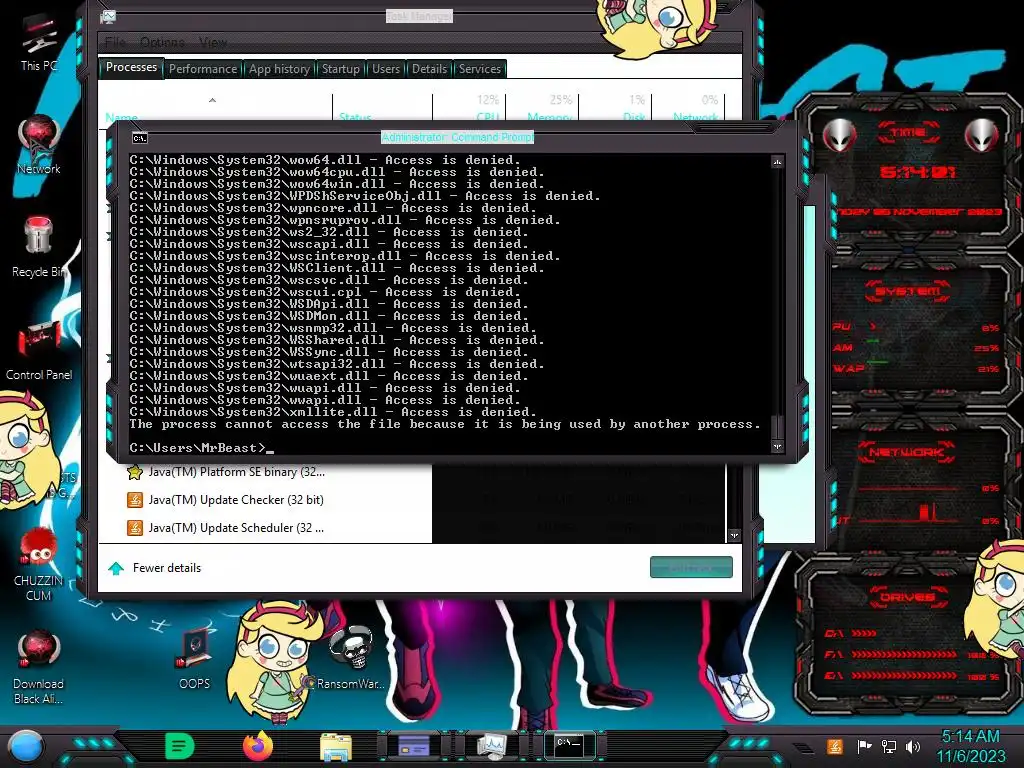This screenshot has width=1024, height=768.
Task: Click the Java tray icon
Action: click(834, 746)
